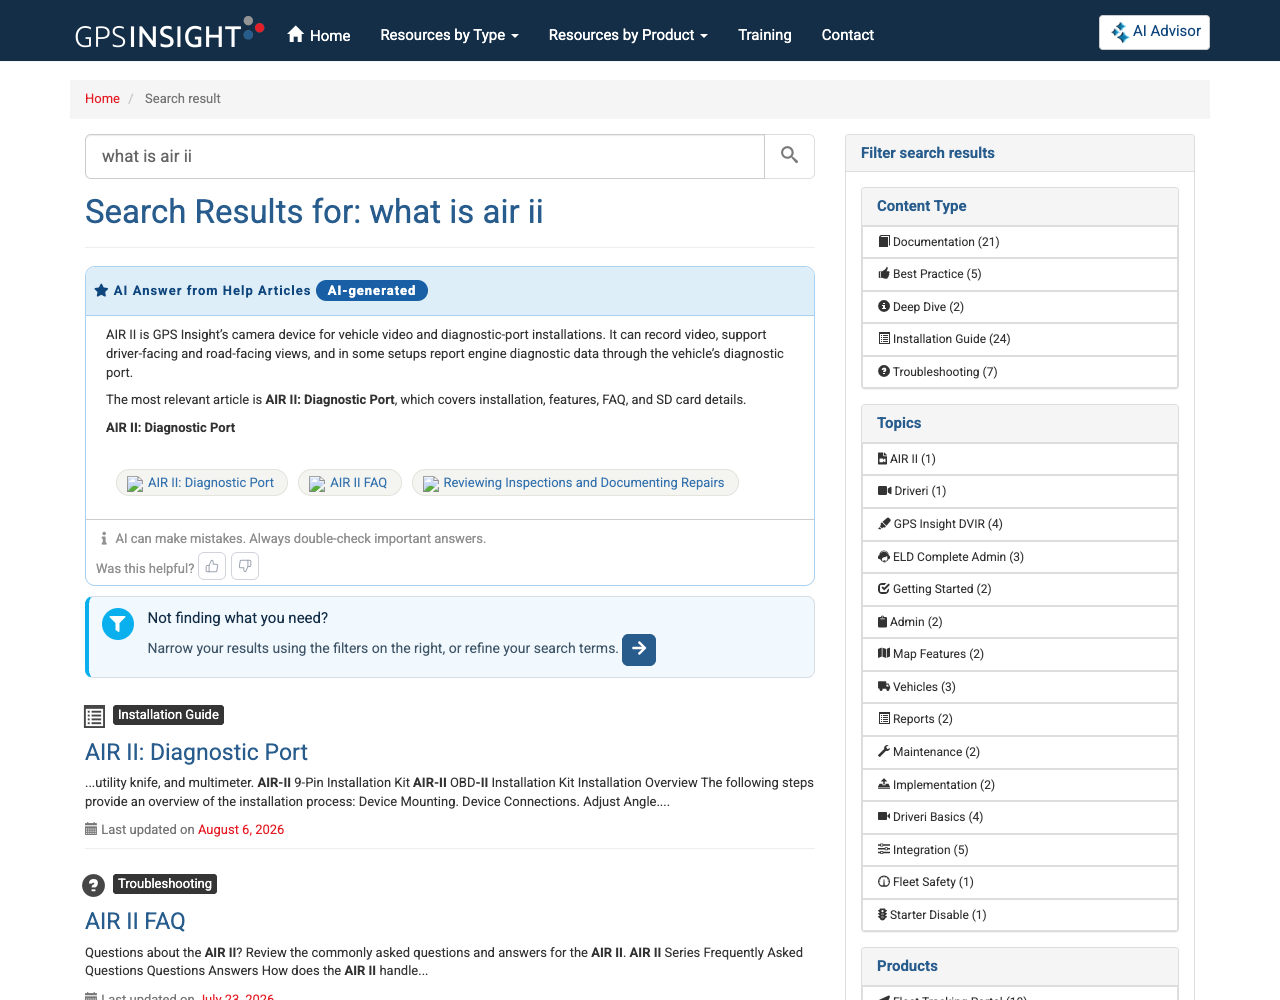1280x1000 pixels.
Task: Click the star icon beside AI Answer heading
Action: pos(101,291)
